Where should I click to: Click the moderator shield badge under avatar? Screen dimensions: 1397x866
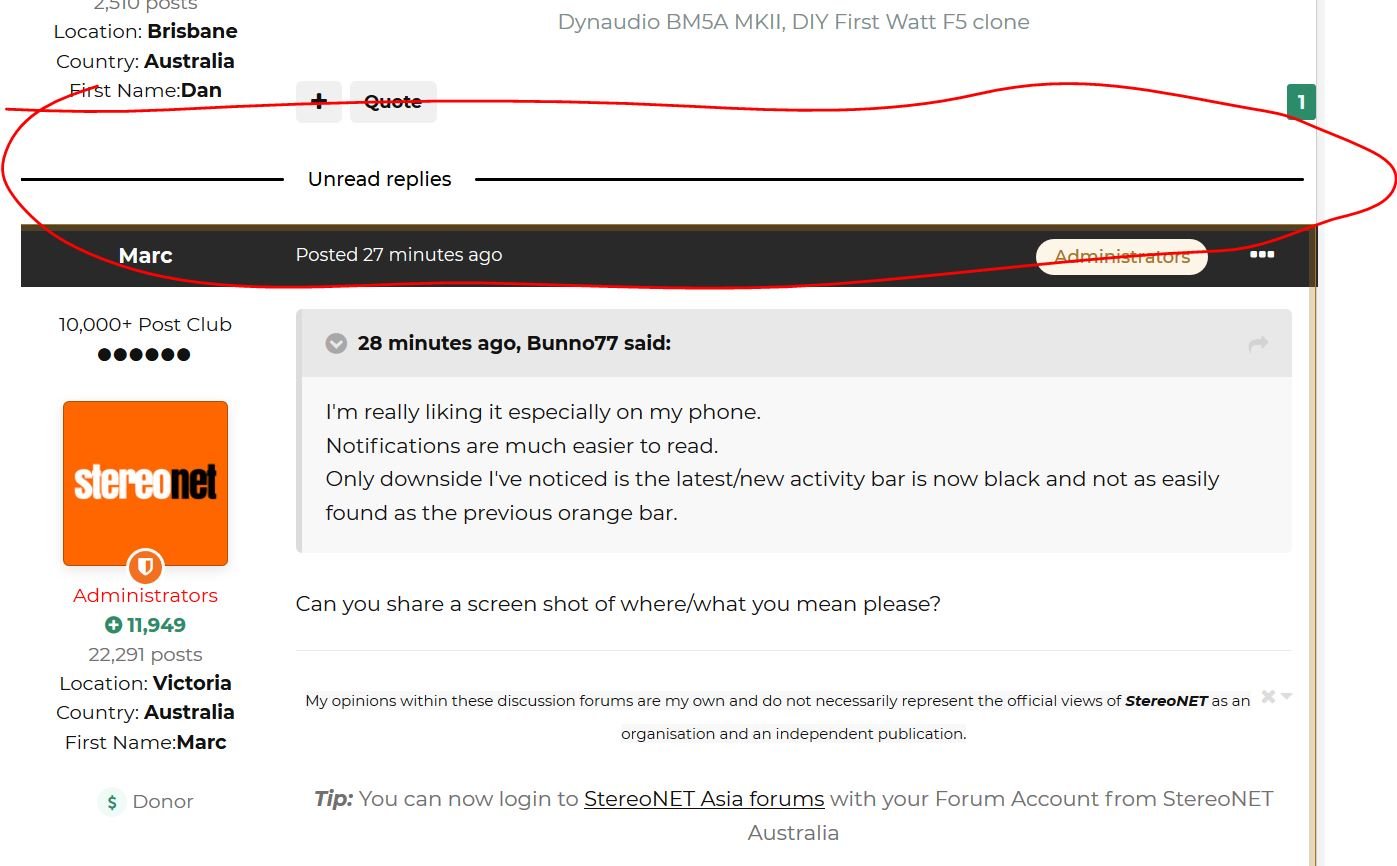point(146,567)
